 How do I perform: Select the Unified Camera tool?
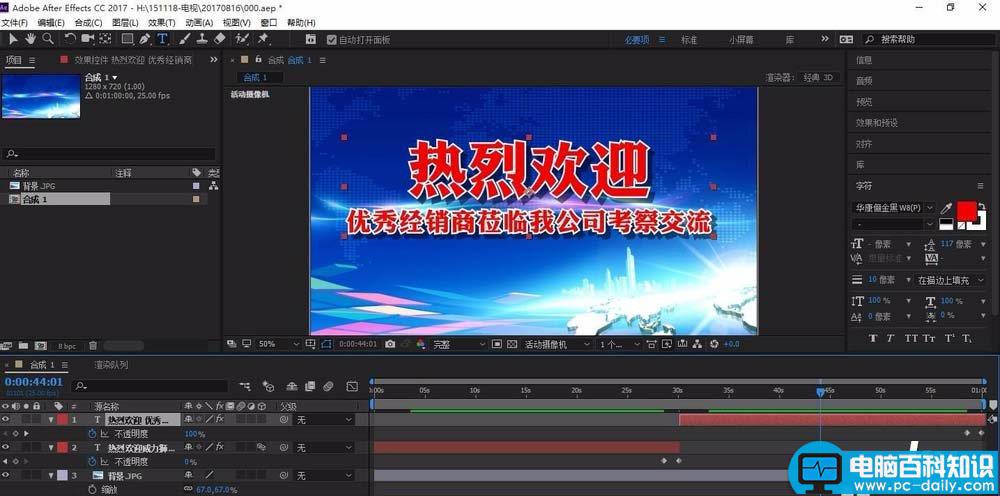tap(87, 39)
